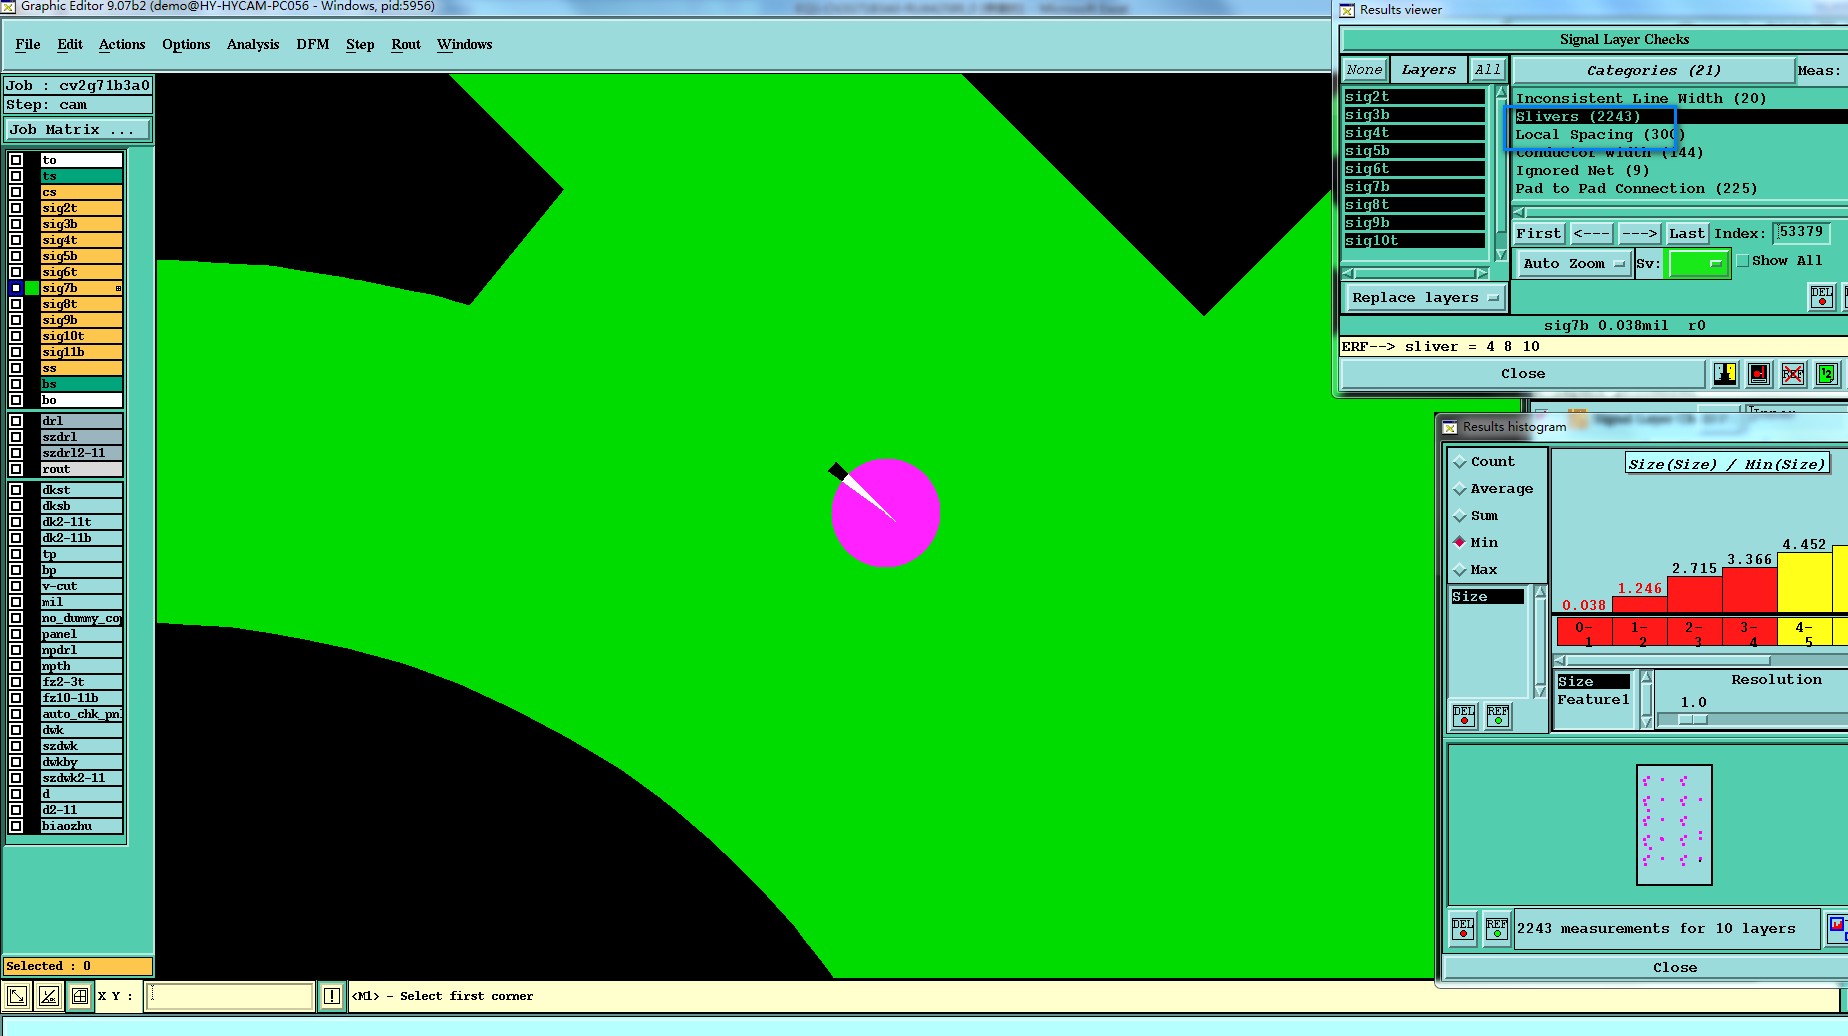Click the First result button

(1538, 234)
